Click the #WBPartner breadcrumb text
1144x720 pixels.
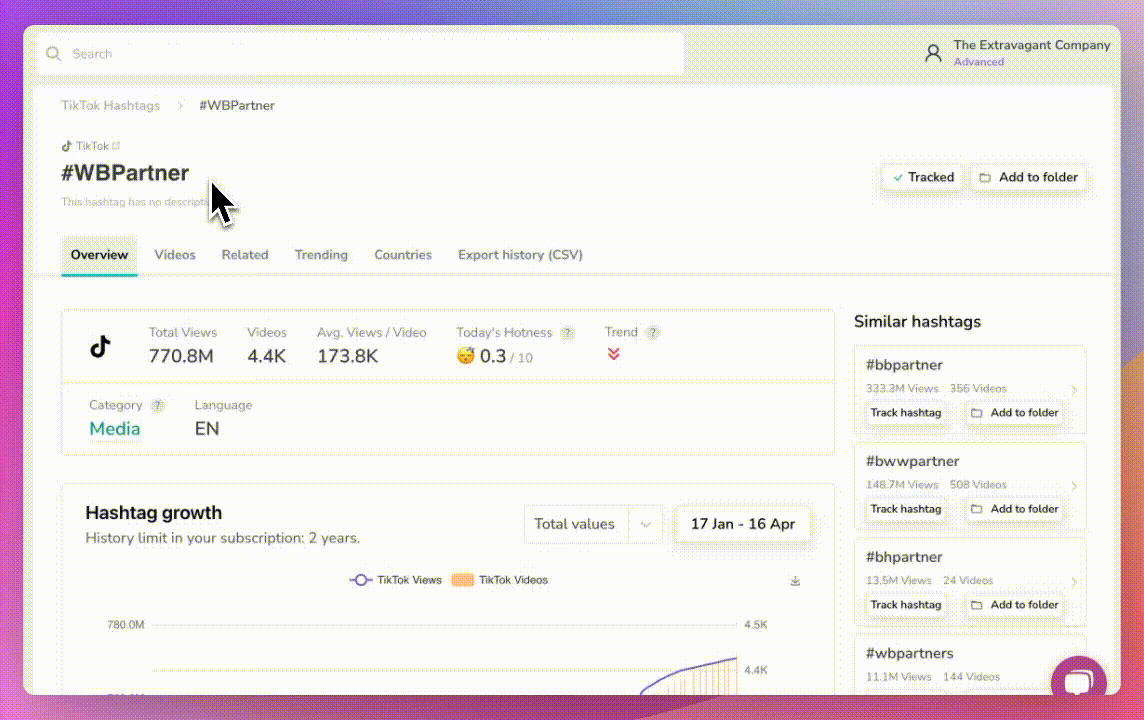point(237,106)
